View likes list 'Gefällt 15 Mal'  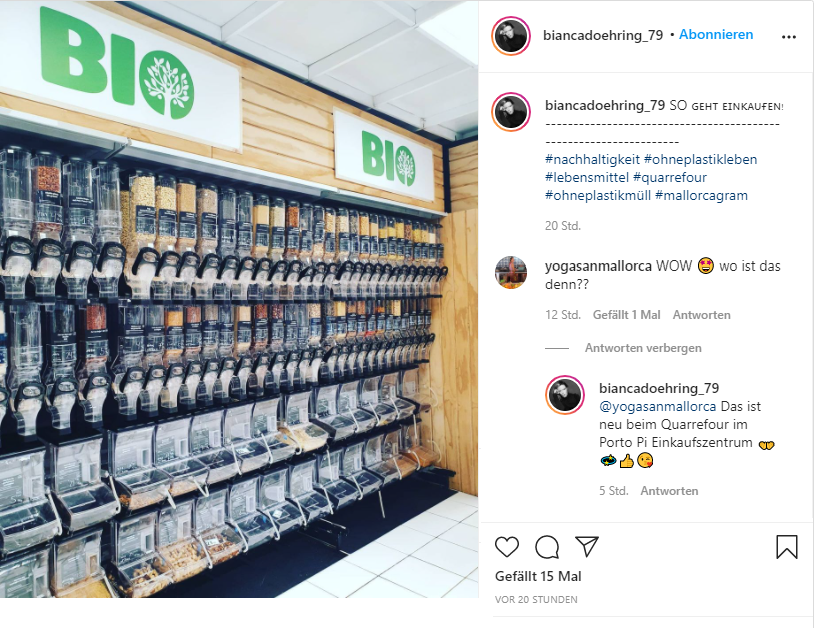[538, 576]
